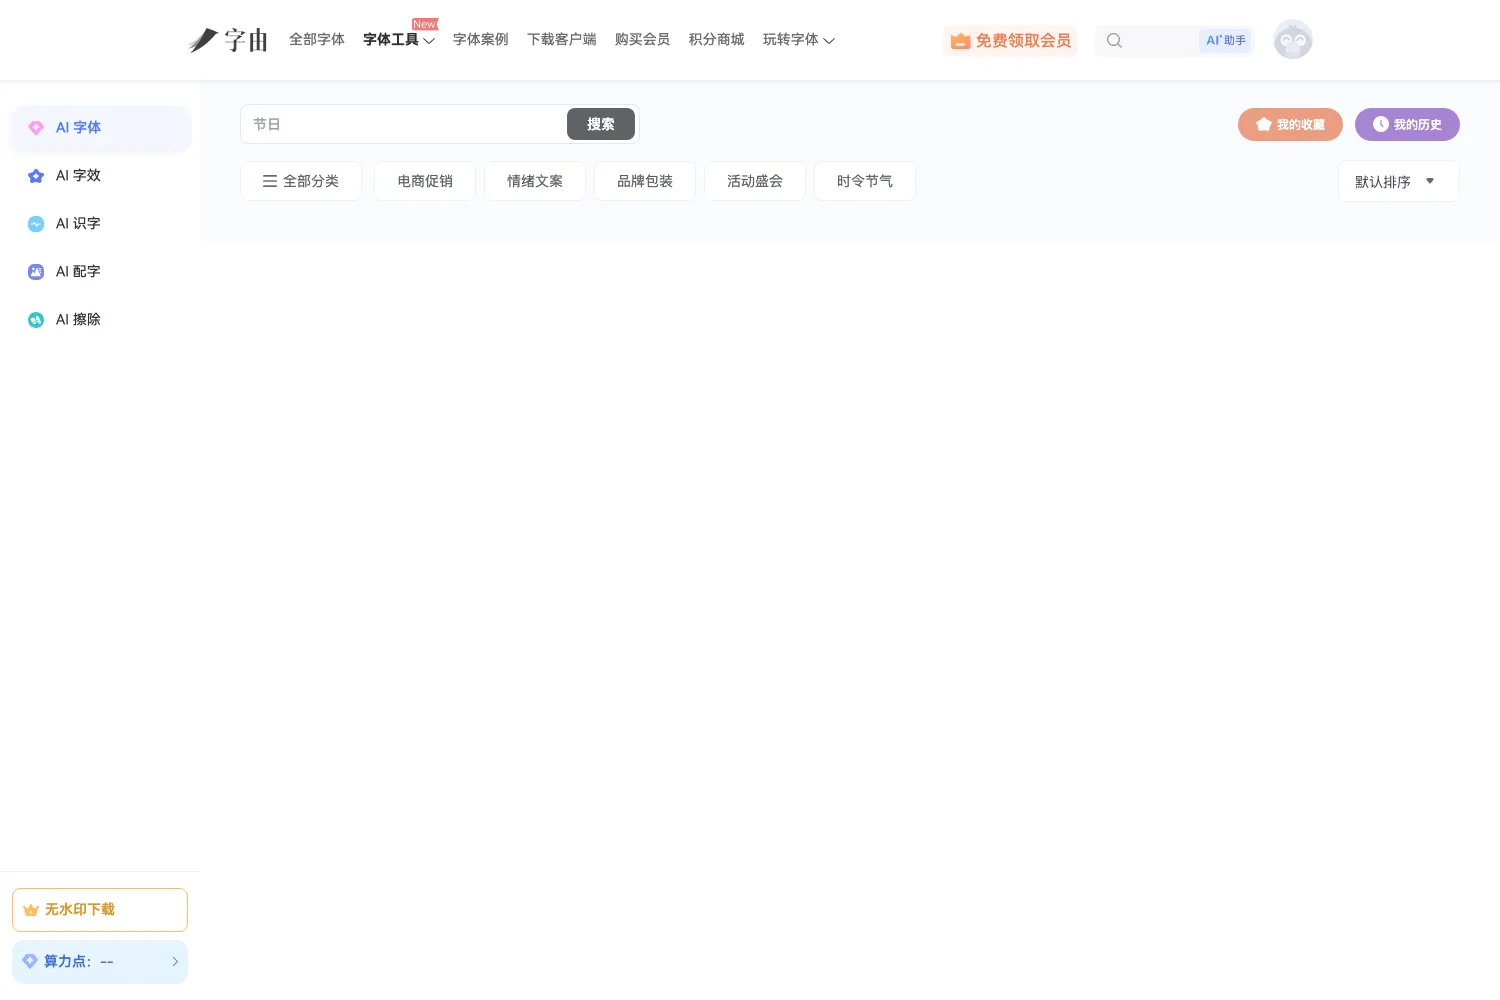
Task: Open 购买会员 page
Action: [x=643, y=40]
